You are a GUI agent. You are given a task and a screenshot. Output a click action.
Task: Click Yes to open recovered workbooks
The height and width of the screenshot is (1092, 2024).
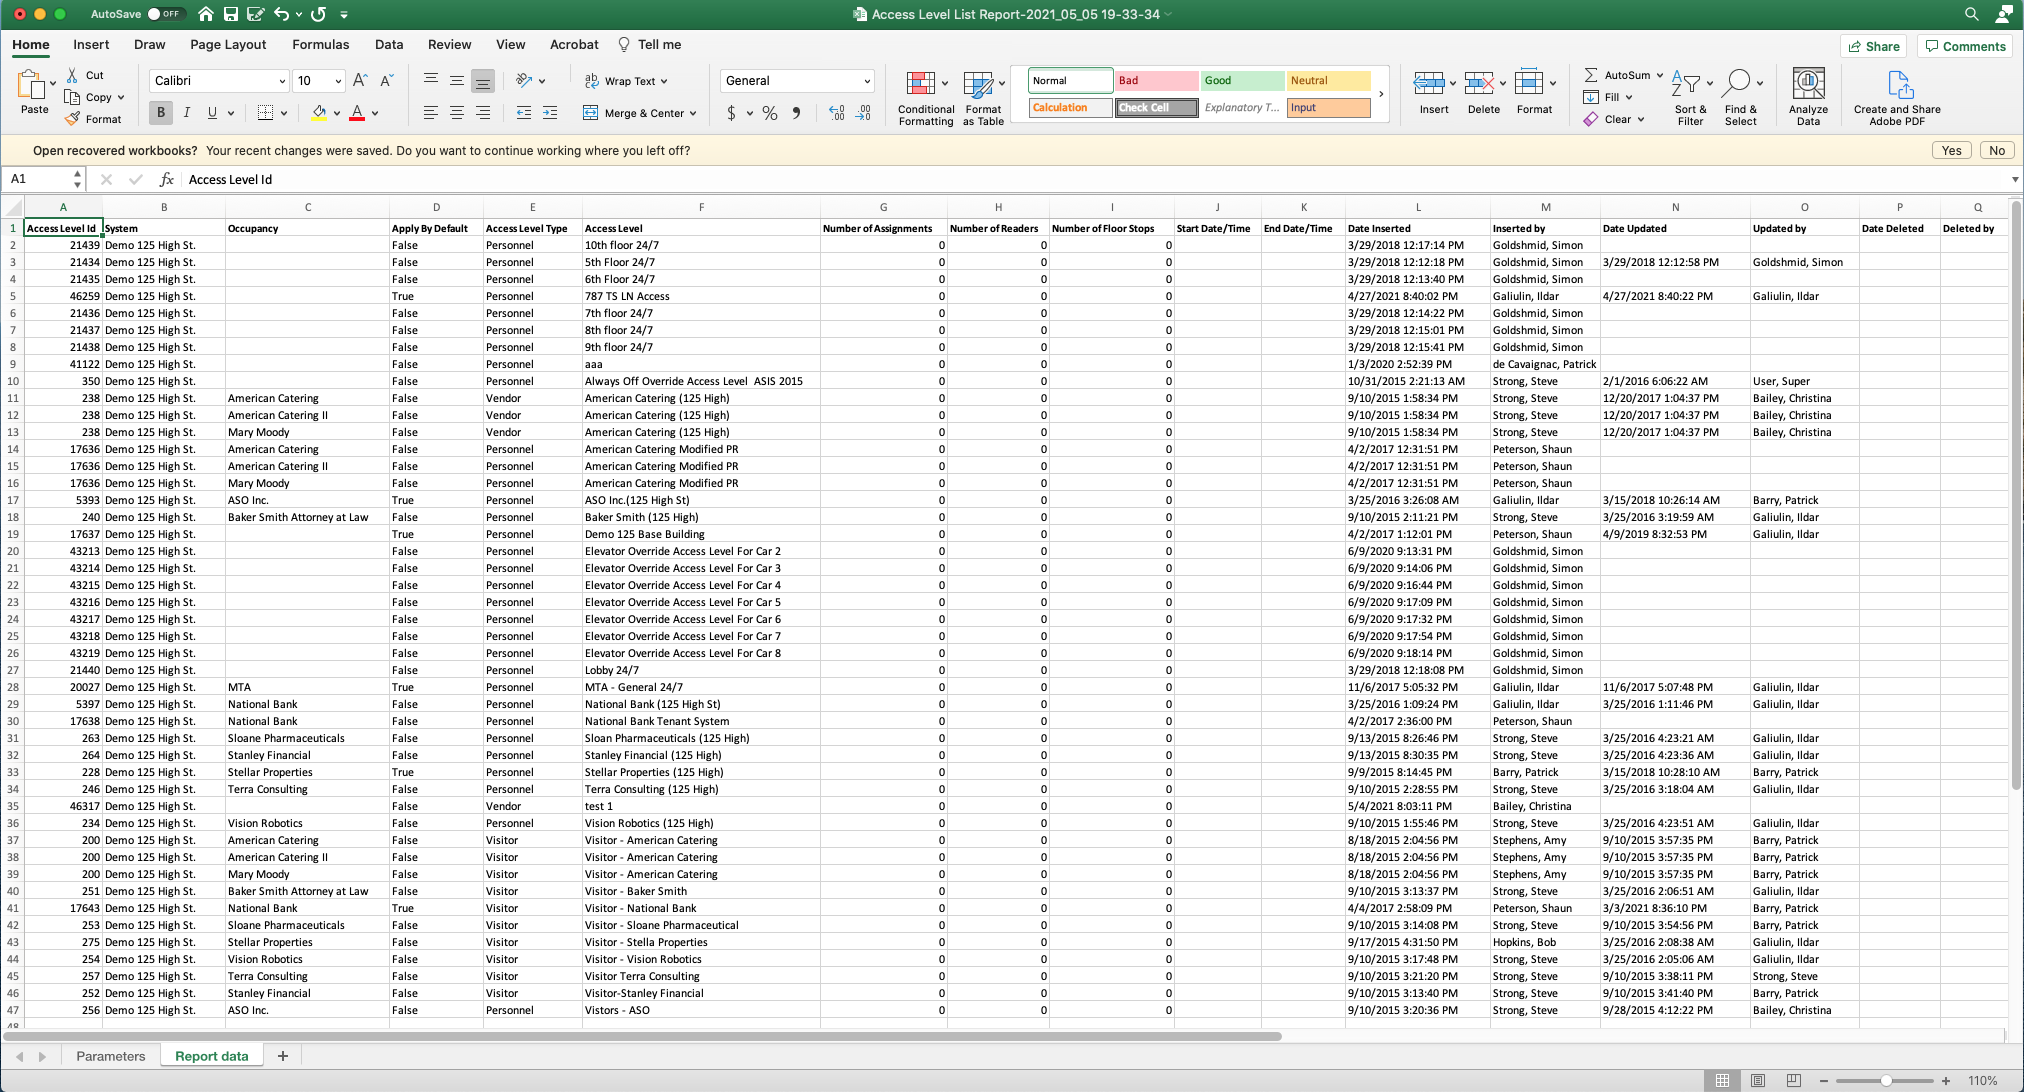pyautogui.click(x=1950, y=150)
